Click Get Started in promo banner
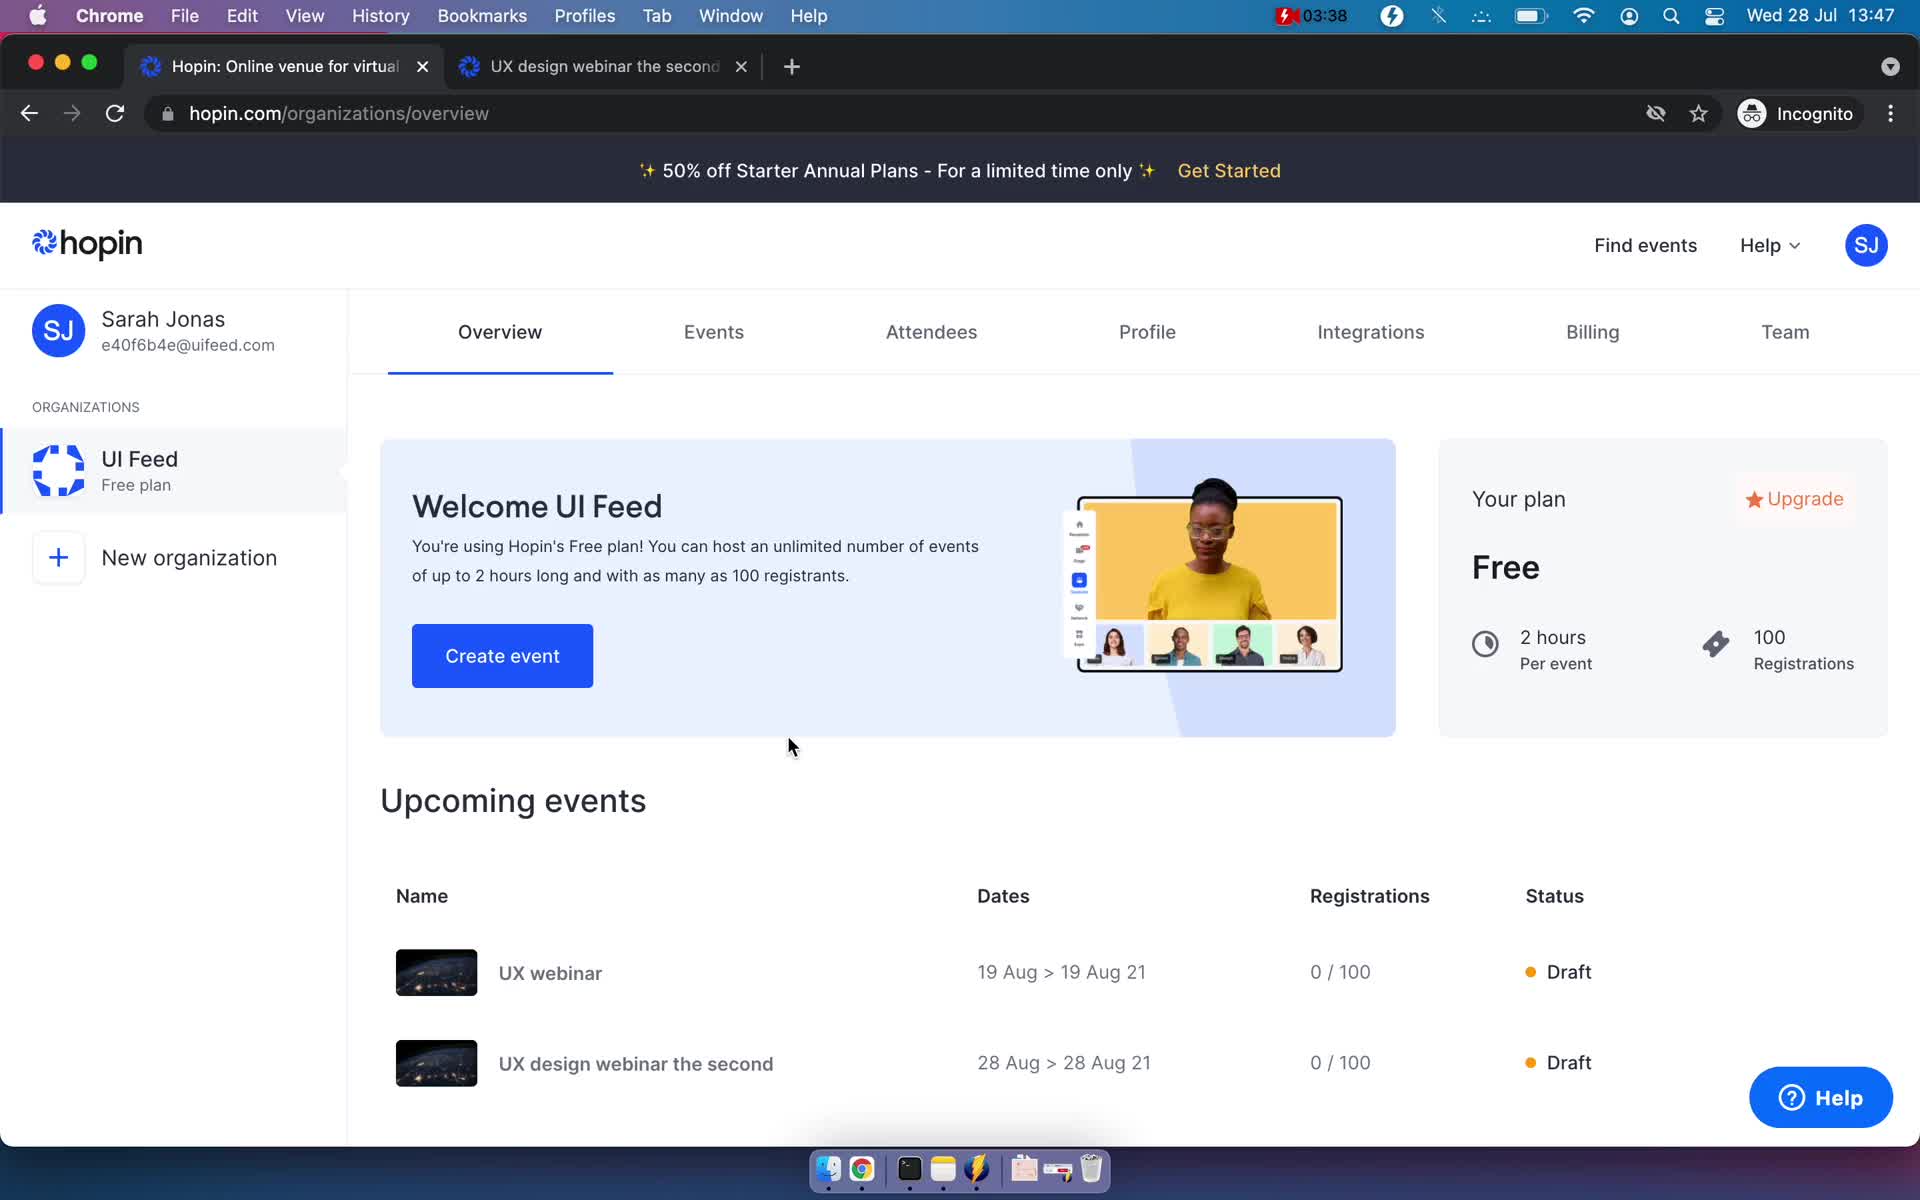 (x=1229, y=171)
